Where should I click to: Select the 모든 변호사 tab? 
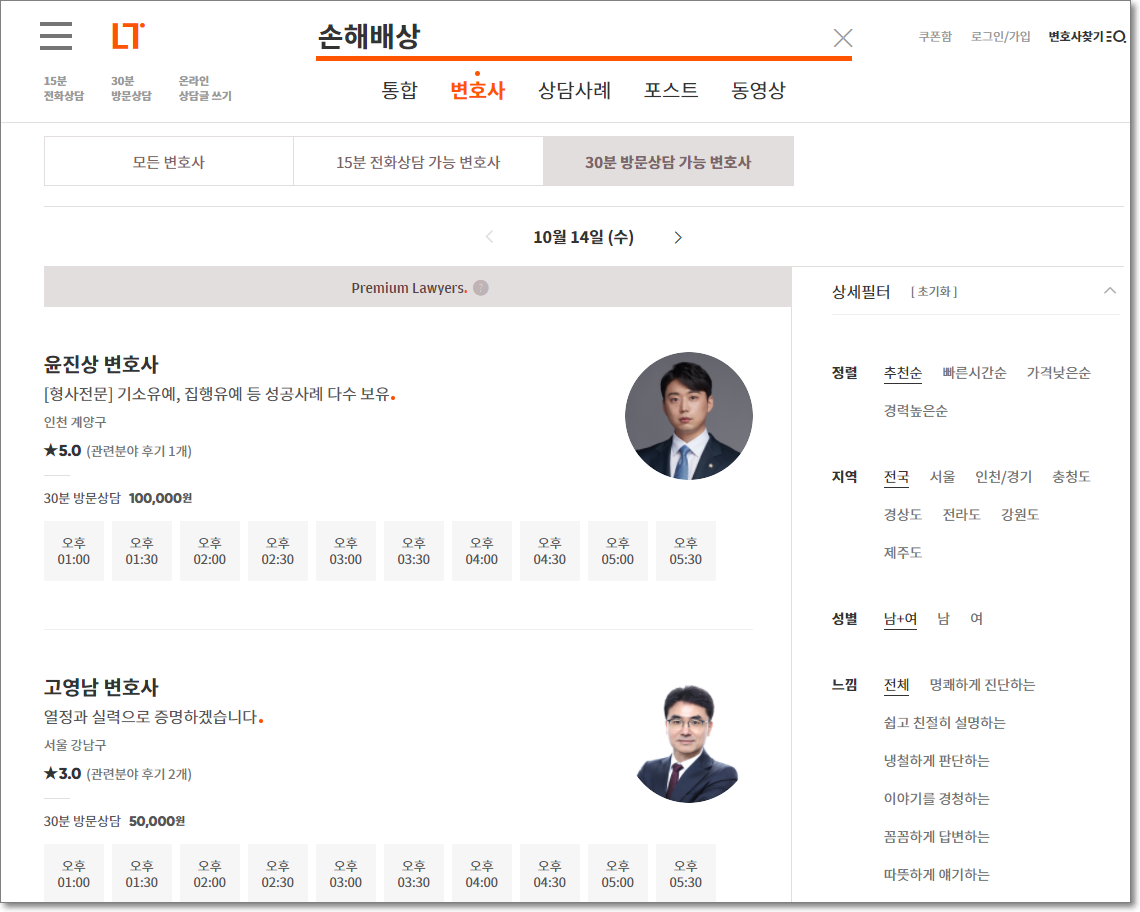pyautogui.click(x=169, y=161)
